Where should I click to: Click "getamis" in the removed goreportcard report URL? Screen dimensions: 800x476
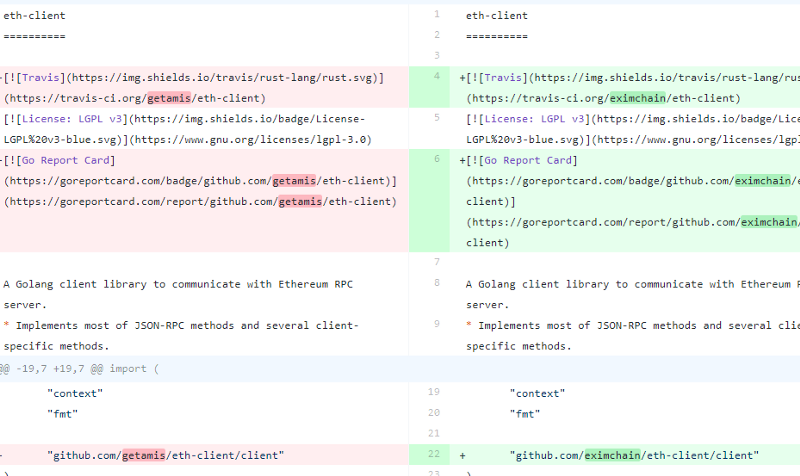tap(300, 202)
